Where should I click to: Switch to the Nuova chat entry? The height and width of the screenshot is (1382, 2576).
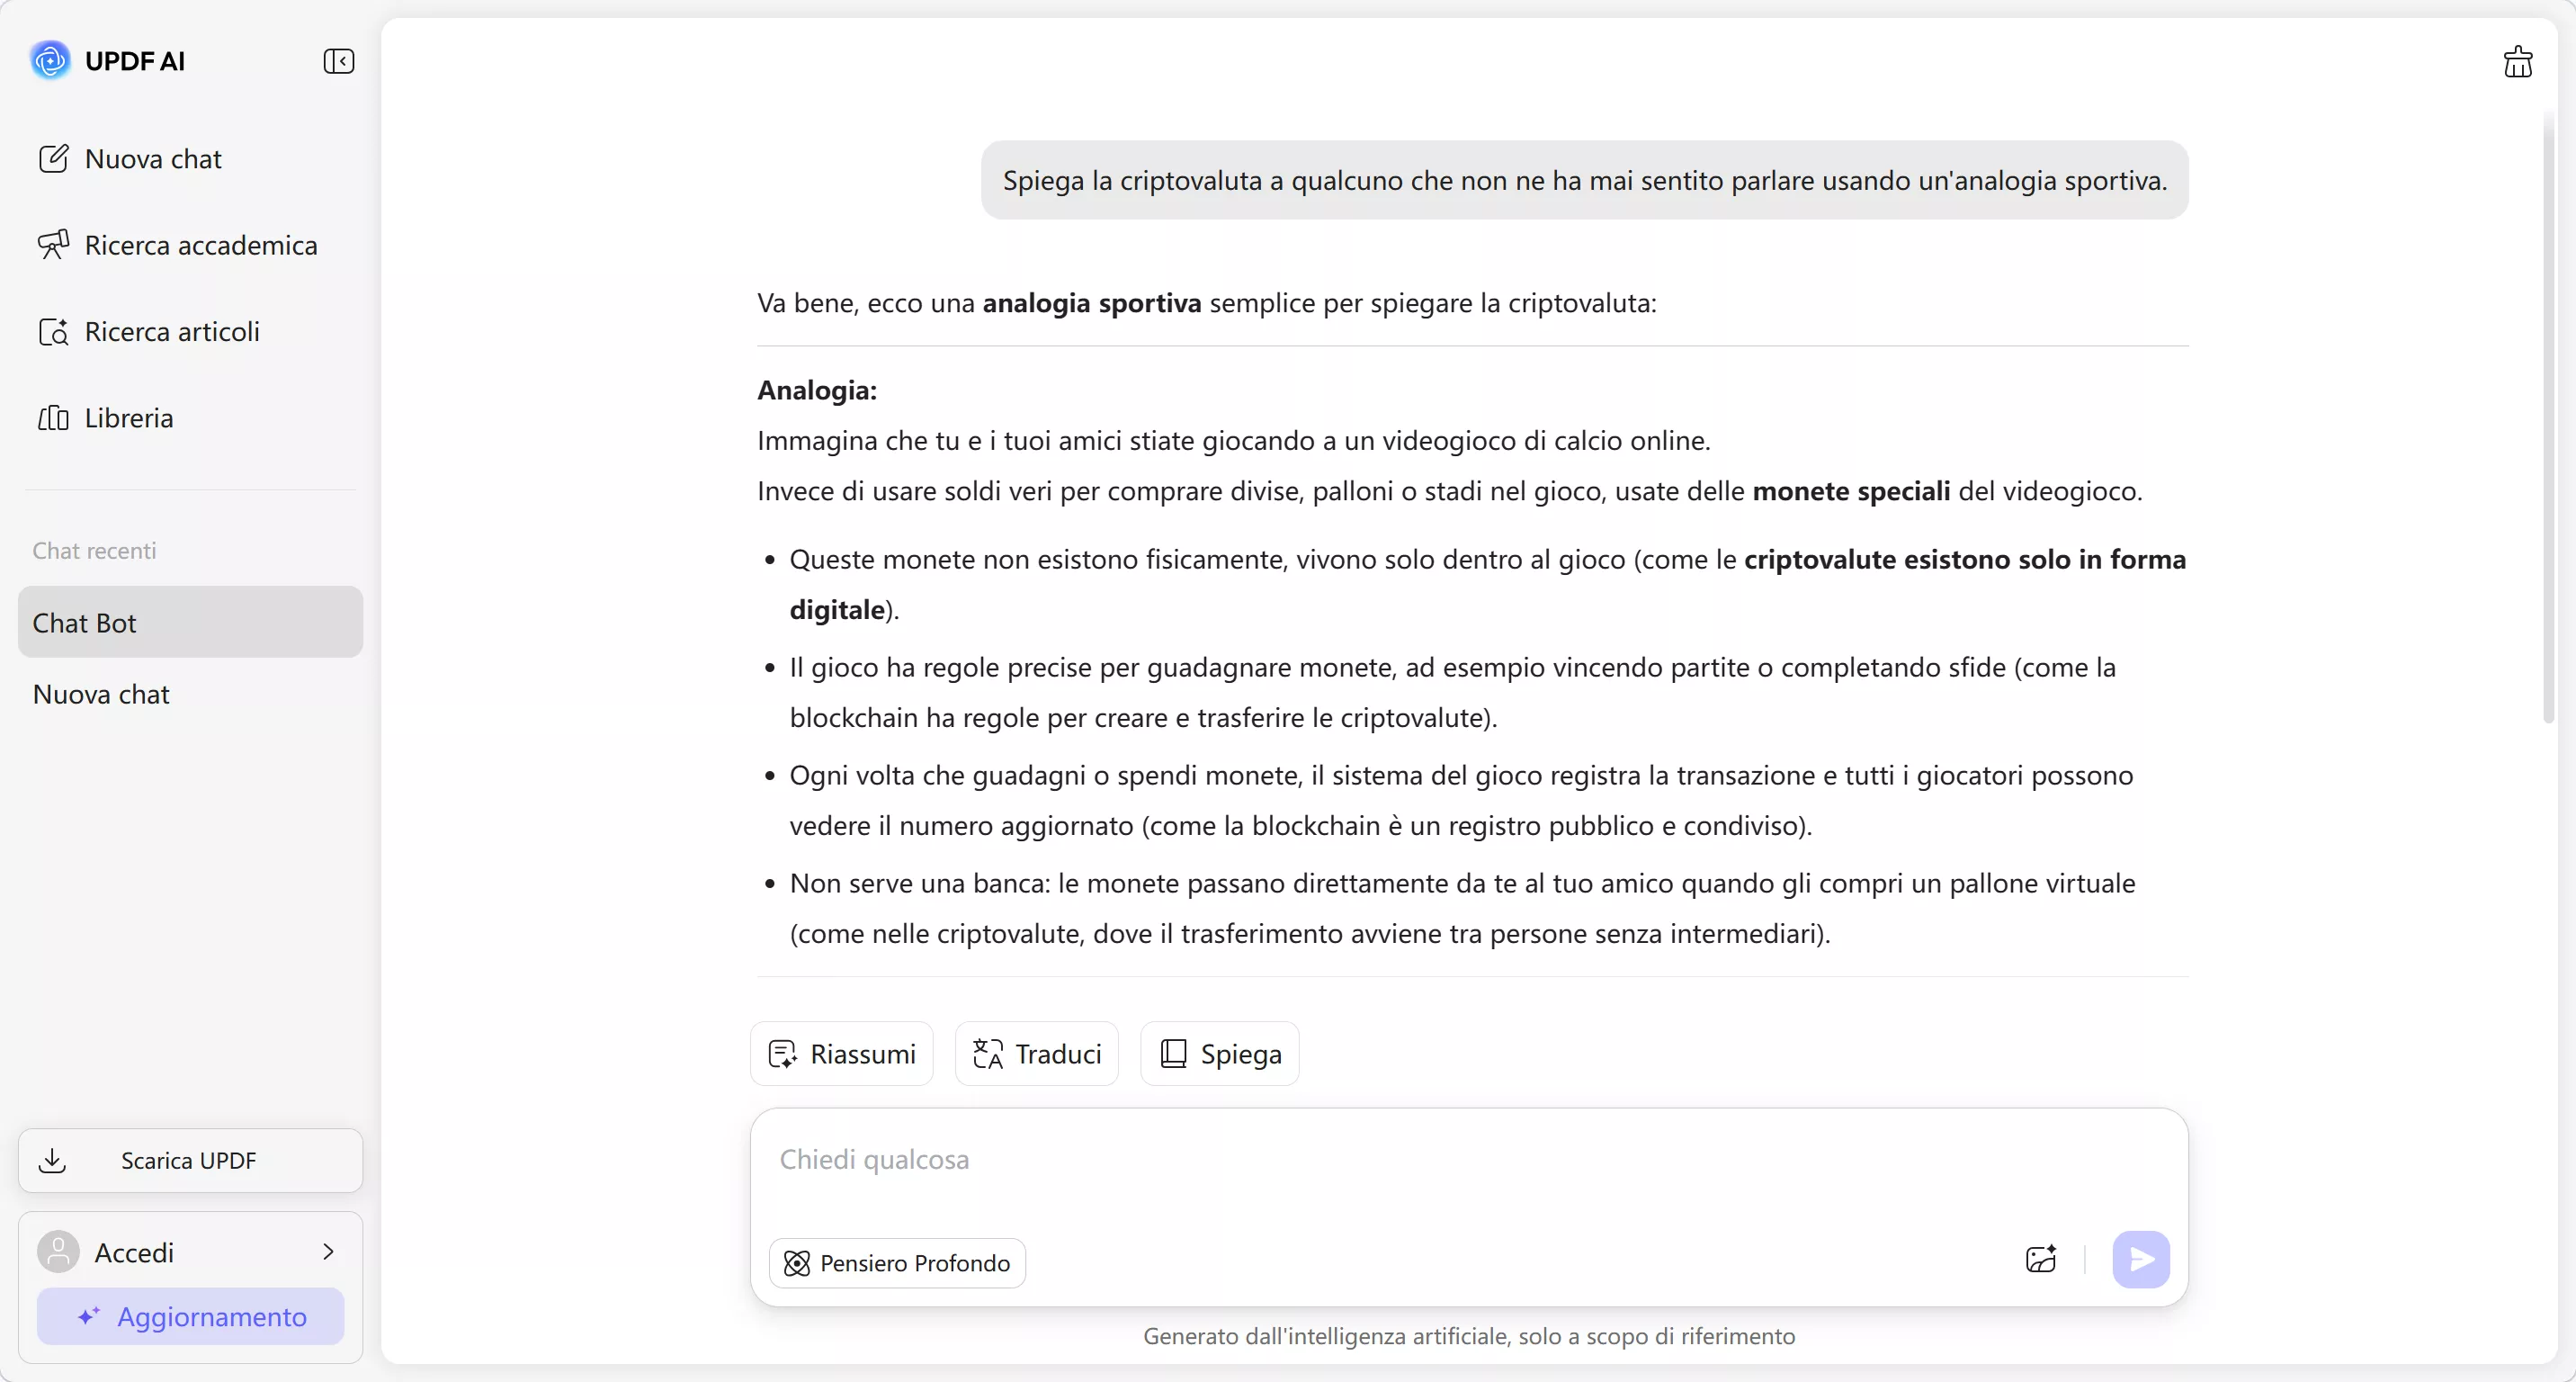click(100, 694)
